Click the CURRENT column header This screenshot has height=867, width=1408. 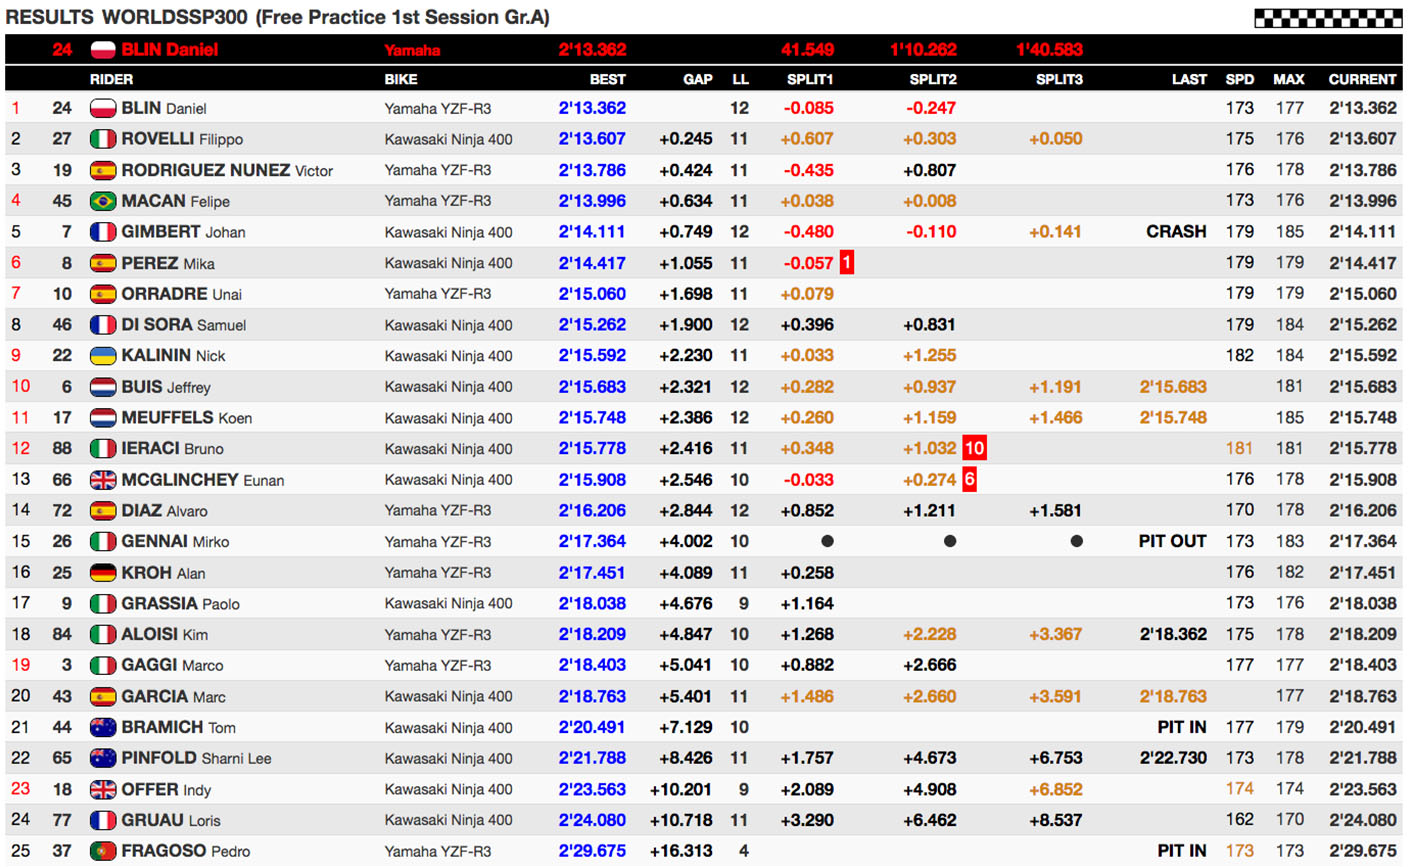pyautogui.click(x=1361, y=79)
